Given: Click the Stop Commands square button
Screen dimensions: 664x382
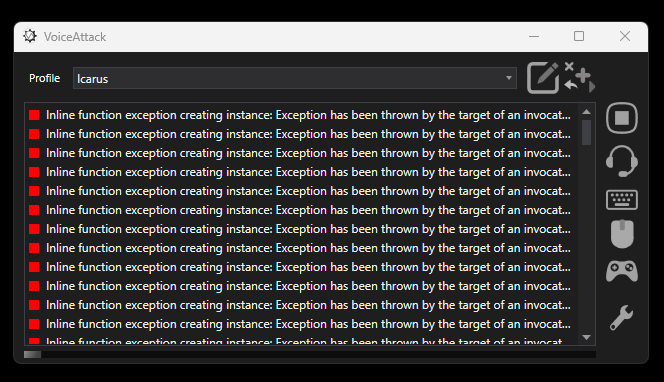Looking at the screenshot, I should point(622,118).
